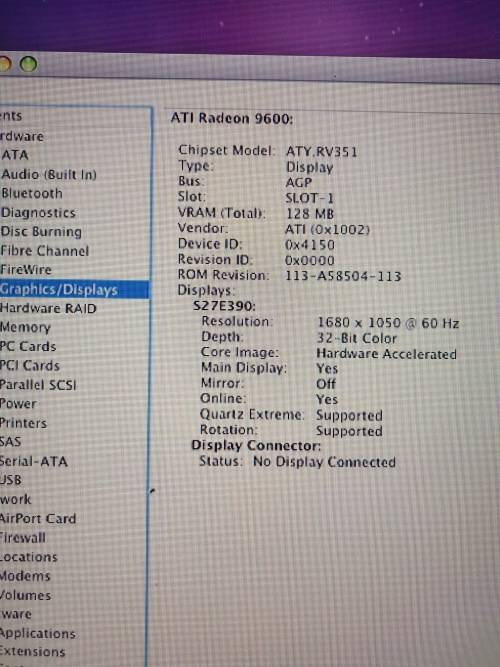Viewport: 500px width, 667px height.
Task: Select FireWire in sidebar
Action: (26, 270)
